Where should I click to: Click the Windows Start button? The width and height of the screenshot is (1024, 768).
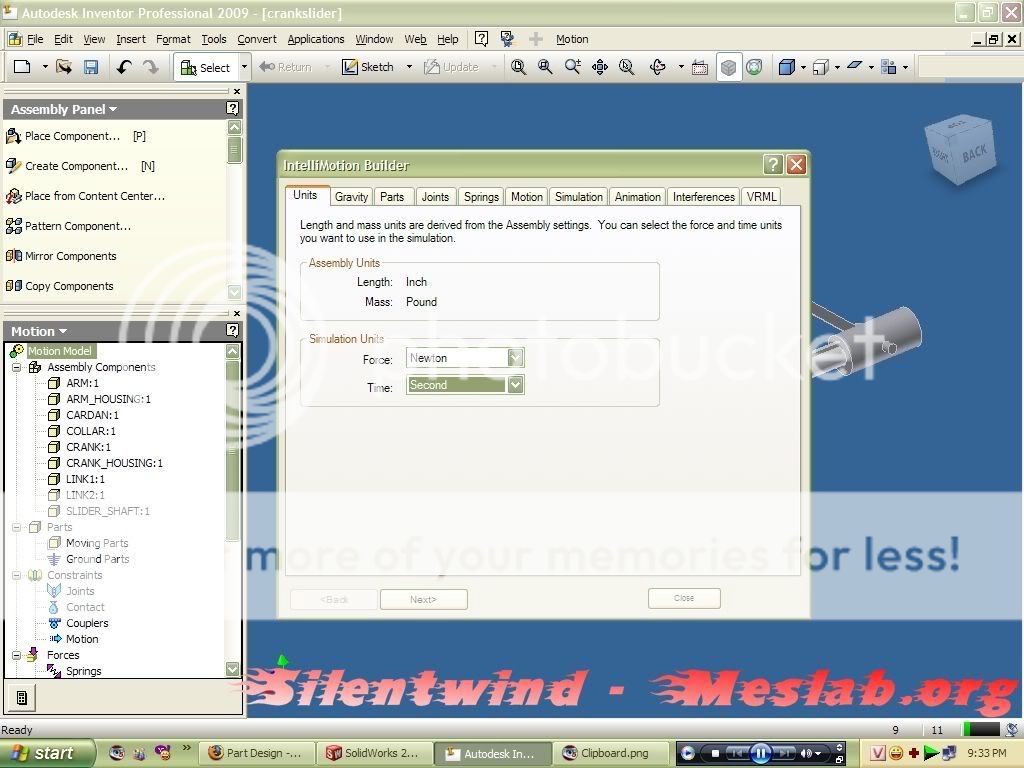pyautogui.click(x=47, y=753)
